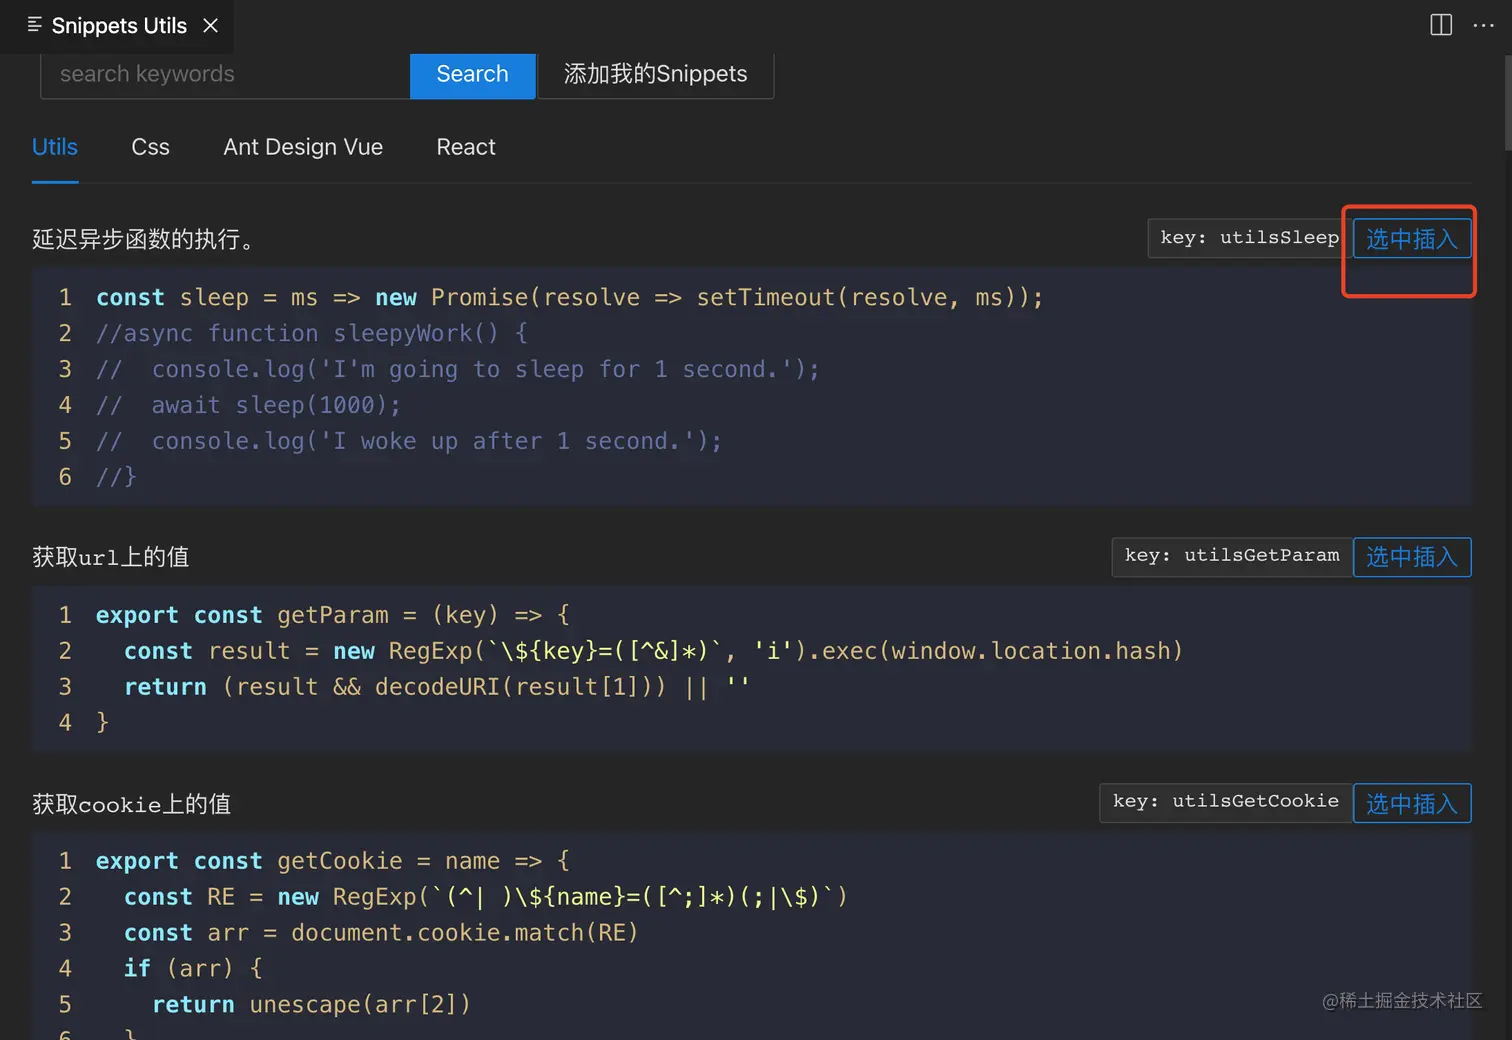Click the blue Search button
The width and height of the screenshot is (1512, 1040).
point(472,75)
